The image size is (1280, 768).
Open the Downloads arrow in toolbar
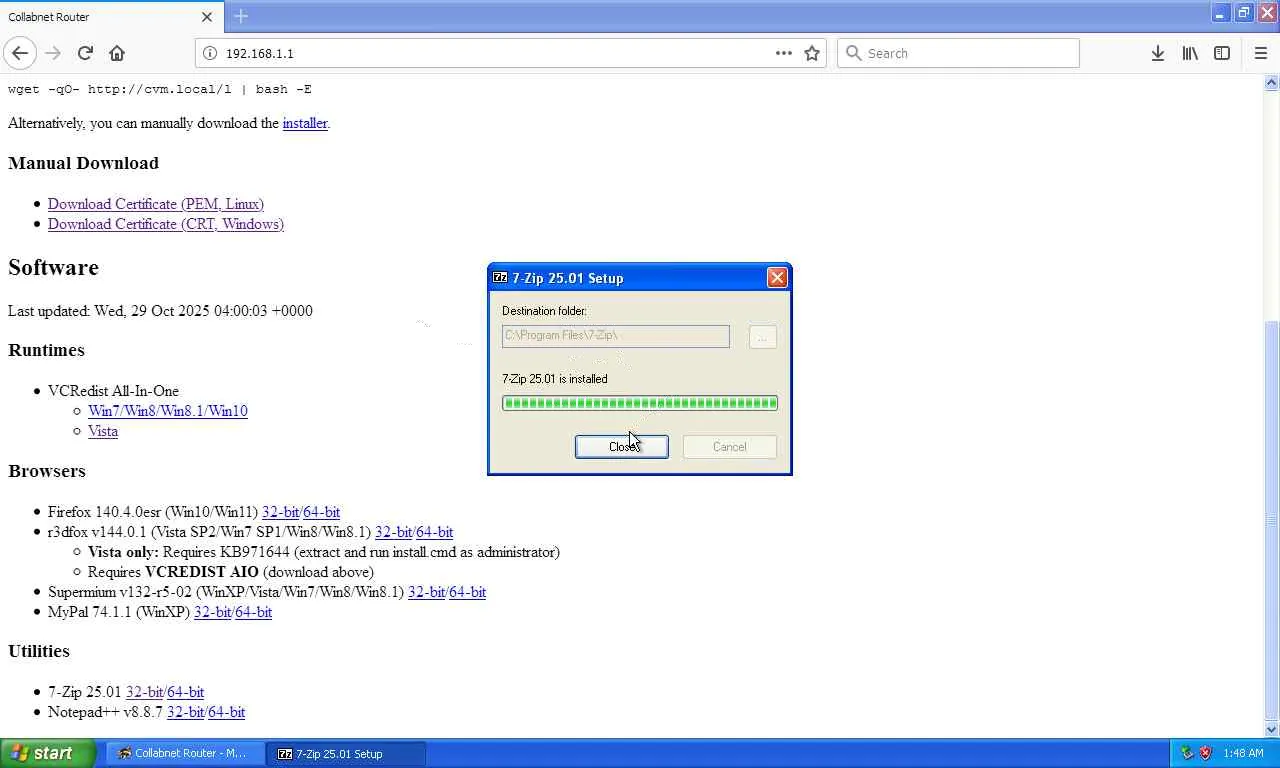(x=1157, y=53)
